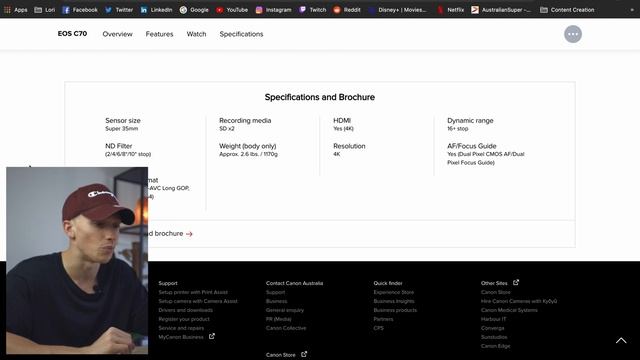Click the external-link icon beside Other Sites
The height and width of the screenshot is (360, 640).
pyautogui.click(x=516, y=282)
